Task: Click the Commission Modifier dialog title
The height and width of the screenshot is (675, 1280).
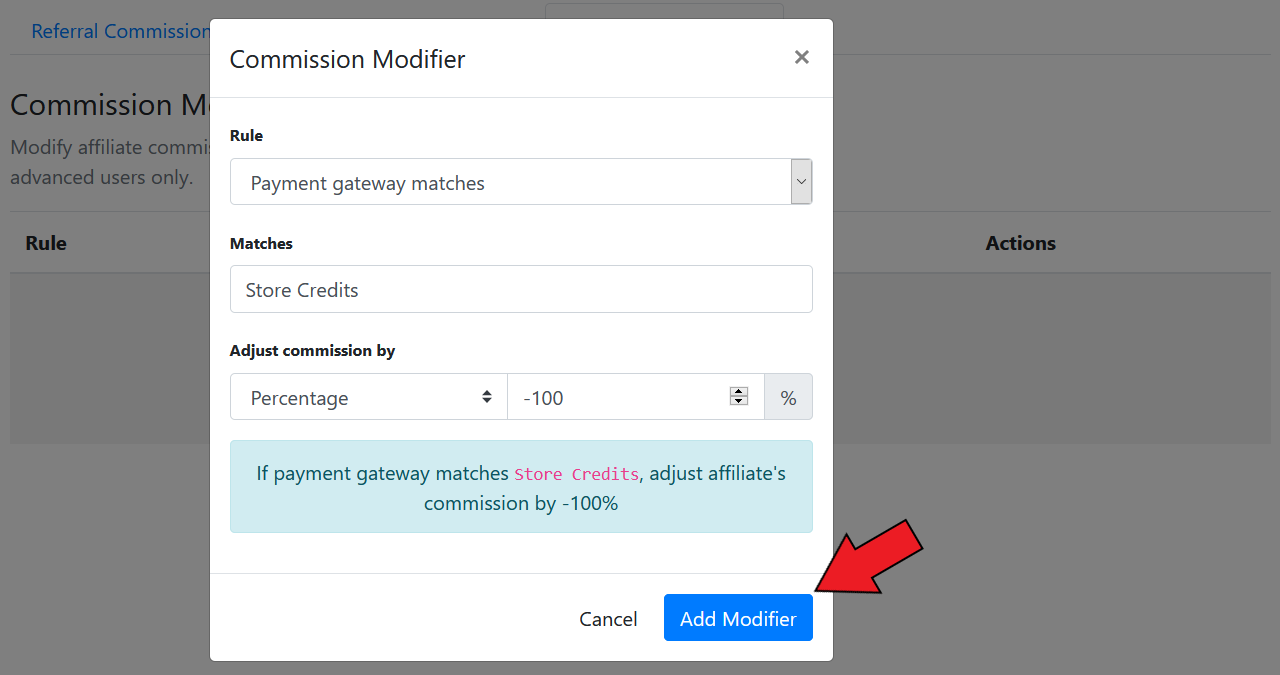Action: pyautogui.click(x=347, y=59)
